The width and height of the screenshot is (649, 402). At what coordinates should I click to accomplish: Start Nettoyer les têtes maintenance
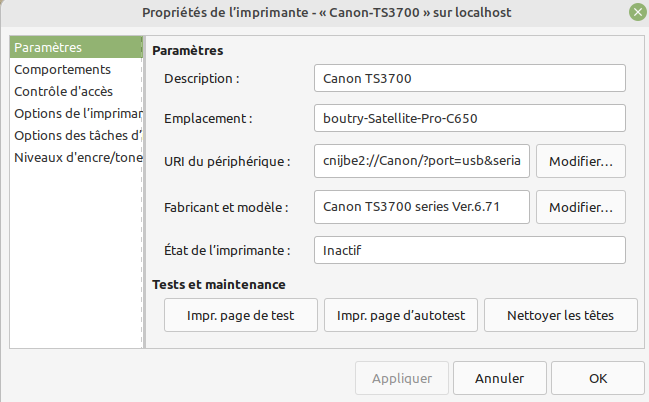pyautogui.click(x=559, y=315)
